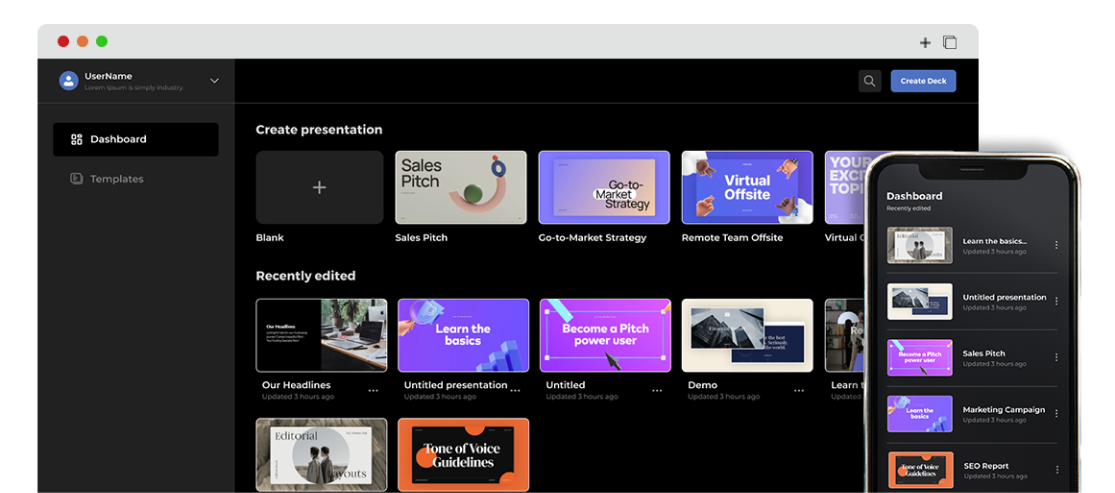This screenshot has width=1115, height=493.
Task: Select the Go-to-Market Strategy template
Action: 604,188
